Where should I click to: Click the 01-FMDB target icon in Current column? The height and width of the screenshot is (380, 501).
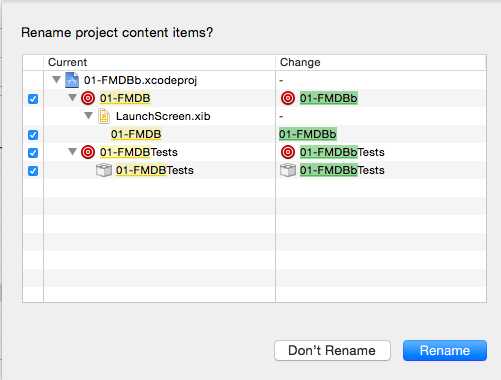(88, 98)
